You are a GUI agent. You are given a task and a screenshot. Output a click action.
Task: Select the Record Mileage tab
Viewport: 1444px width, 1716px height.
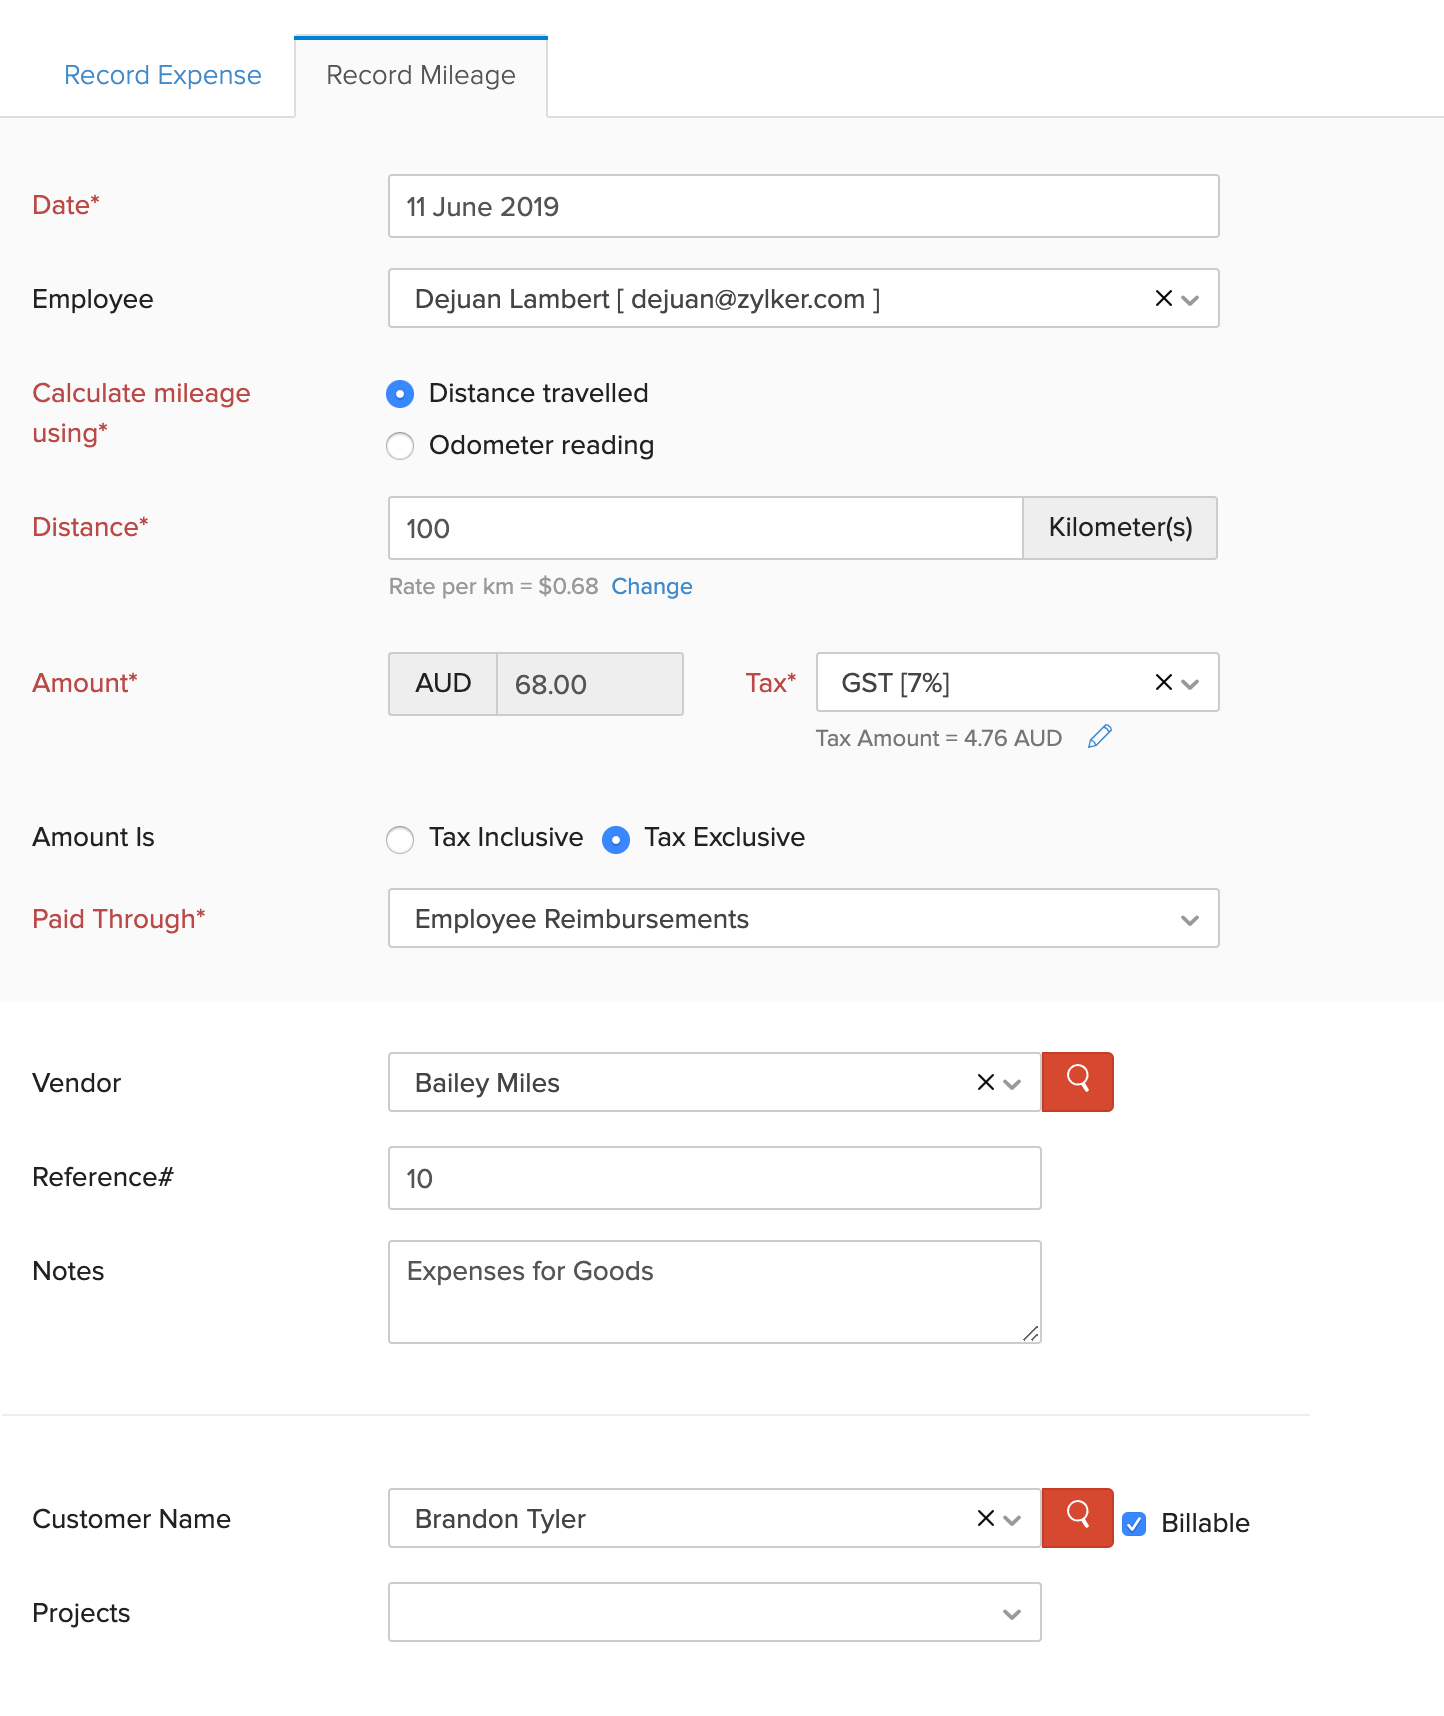[x=421, y=76]
